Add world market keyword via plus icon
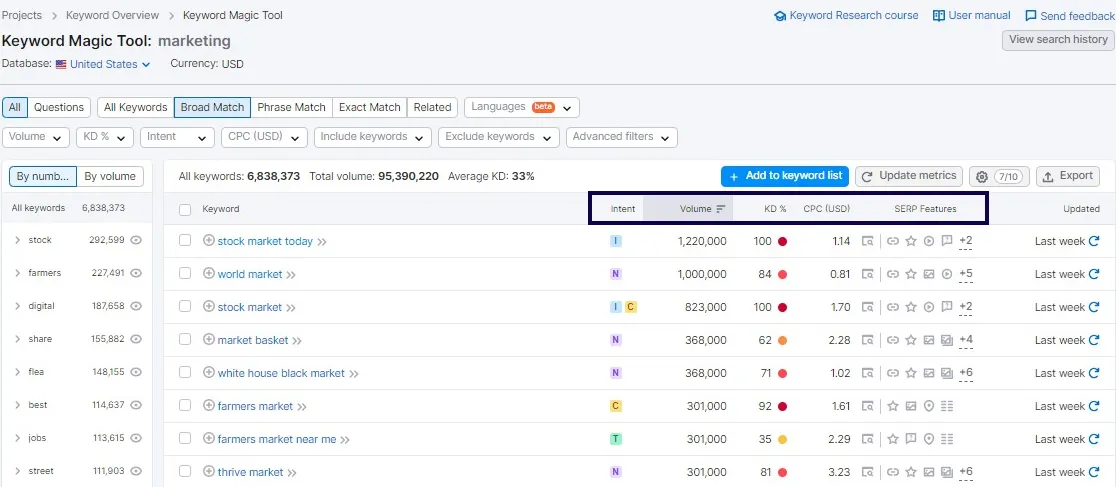The height and width of the screenshot is (487, 1116). [x=209, y=274]
